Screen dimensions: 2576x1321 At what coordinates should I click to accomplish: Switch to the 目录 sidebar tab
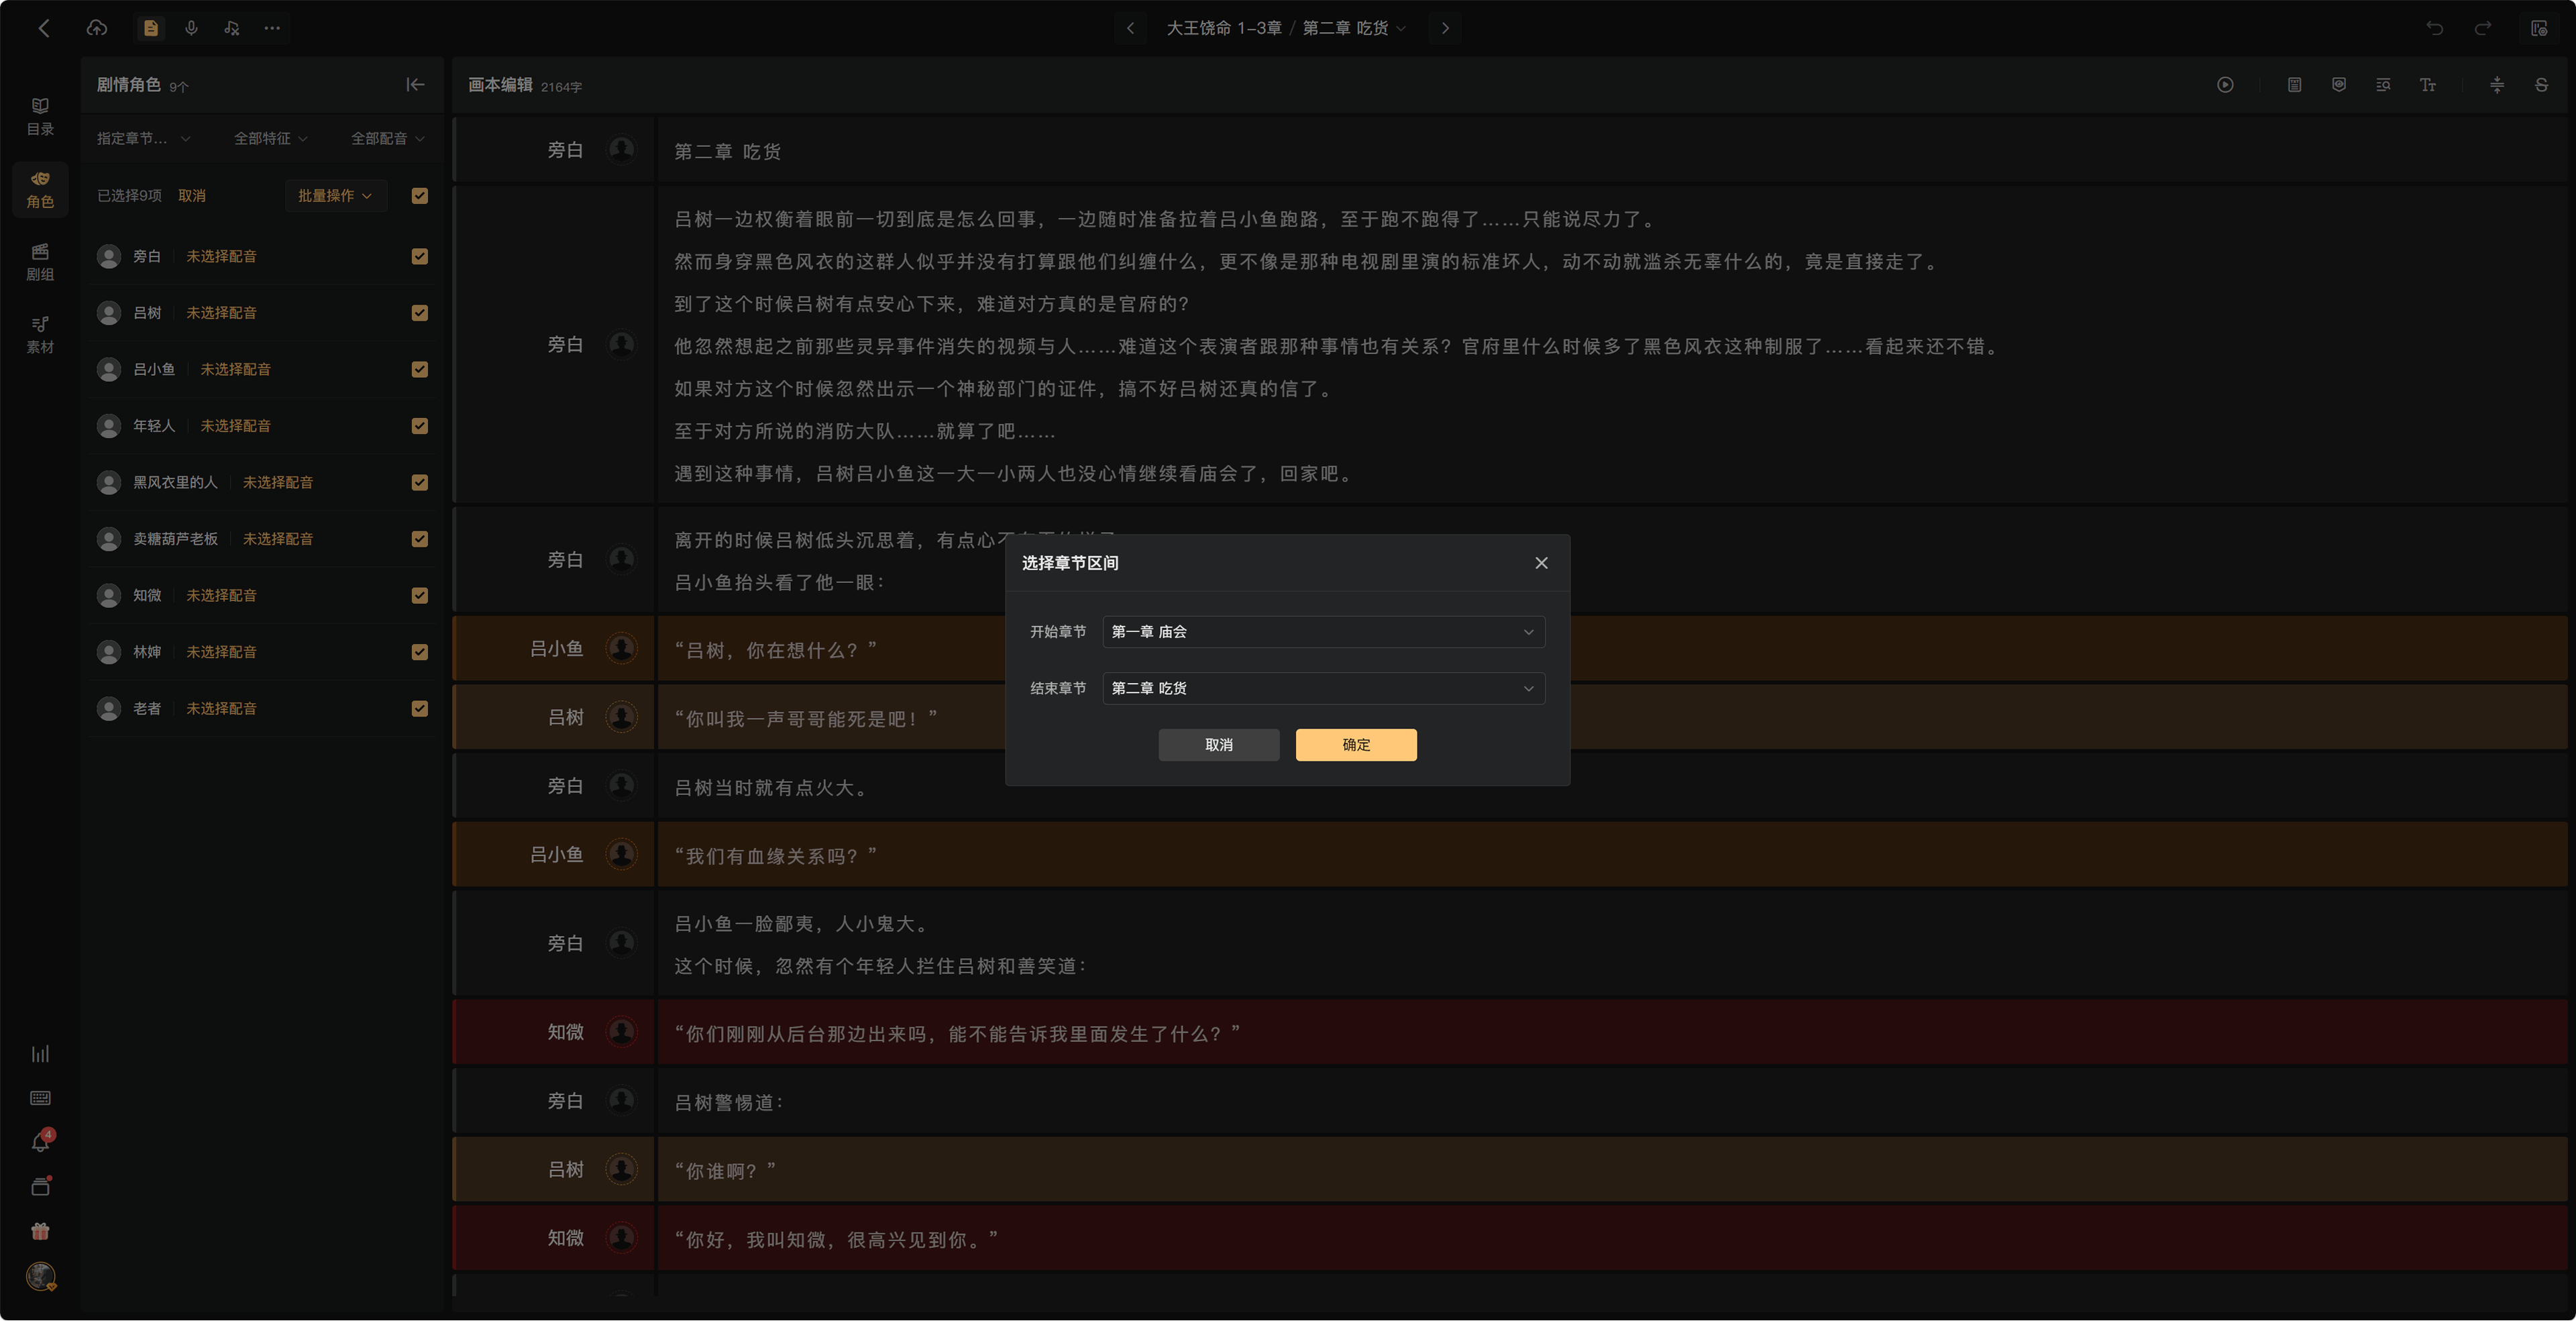click(x=40, y=117)
